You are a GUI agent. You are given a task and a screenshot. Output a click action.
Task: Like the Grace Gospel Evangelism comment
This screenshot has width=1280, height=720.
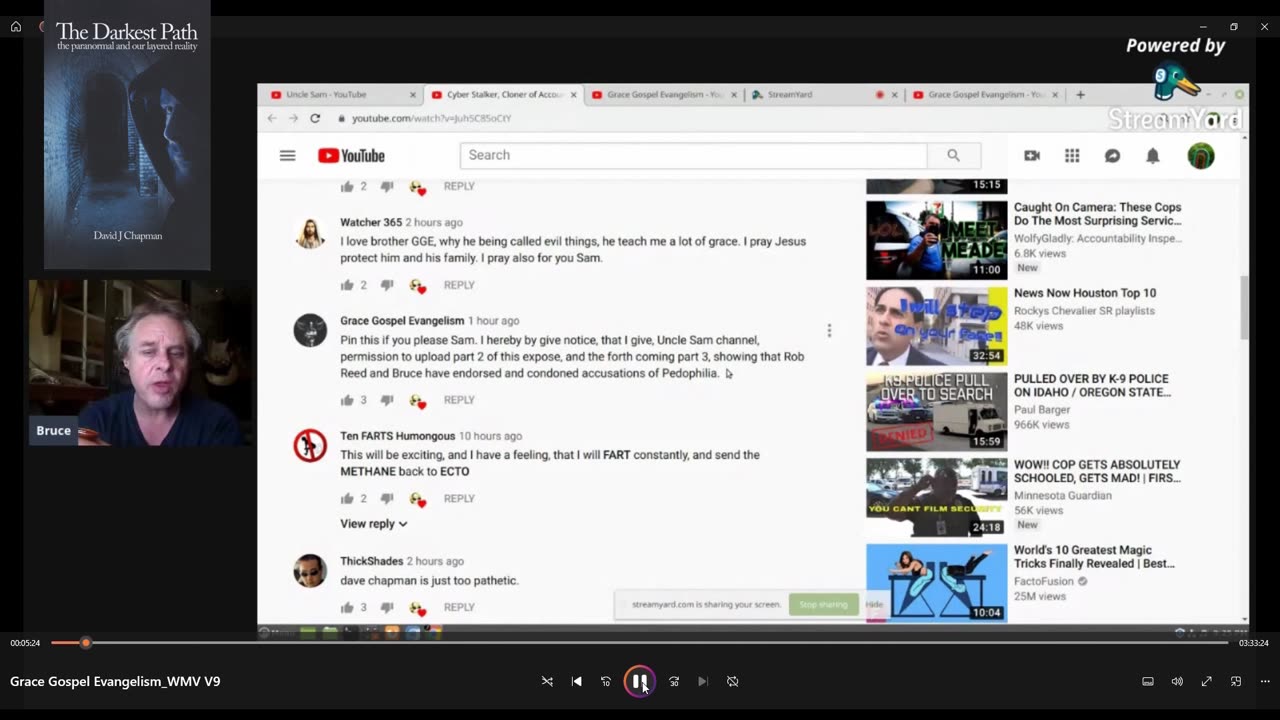click(x=347, y=400)
